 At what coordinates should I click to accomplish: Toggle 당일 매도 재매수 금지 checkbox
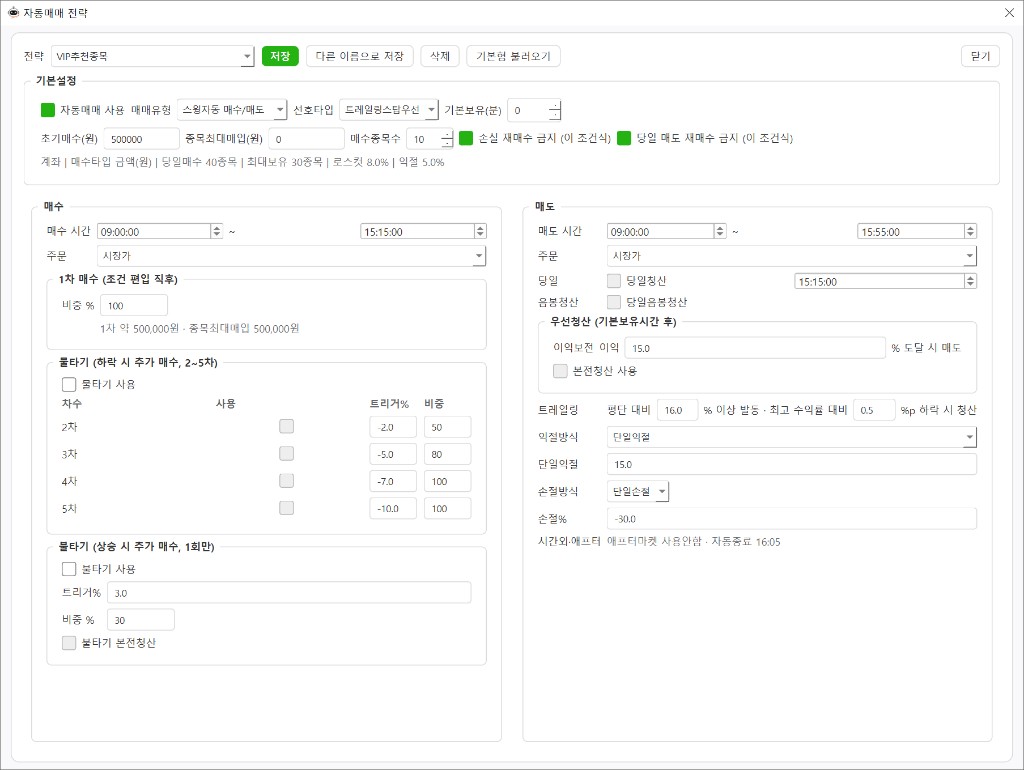click(624, 138)
